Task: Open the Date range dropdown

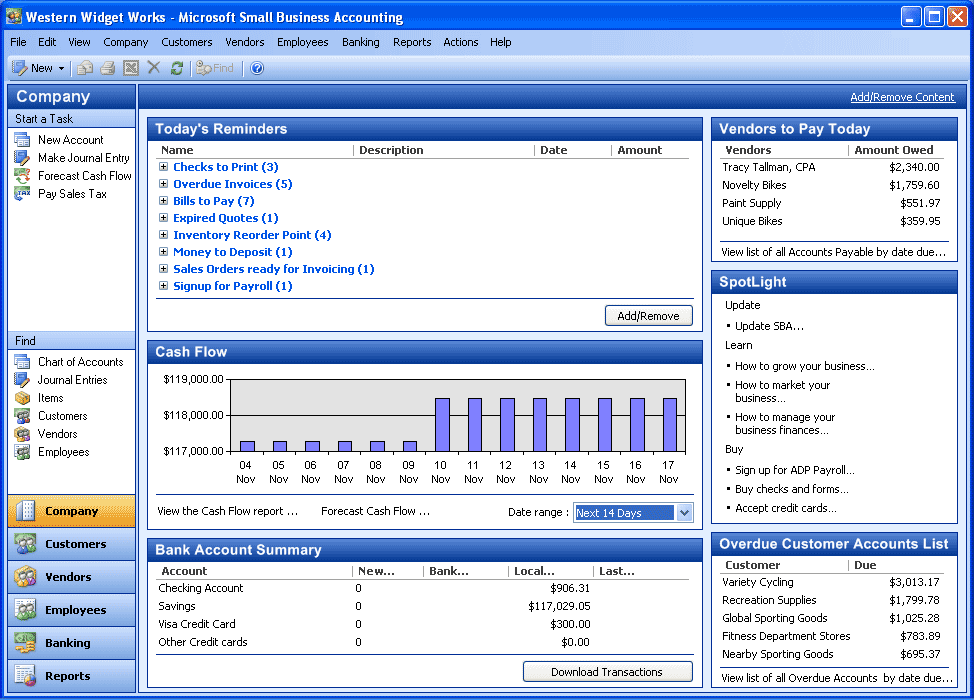Action: (x=684, y=513)
